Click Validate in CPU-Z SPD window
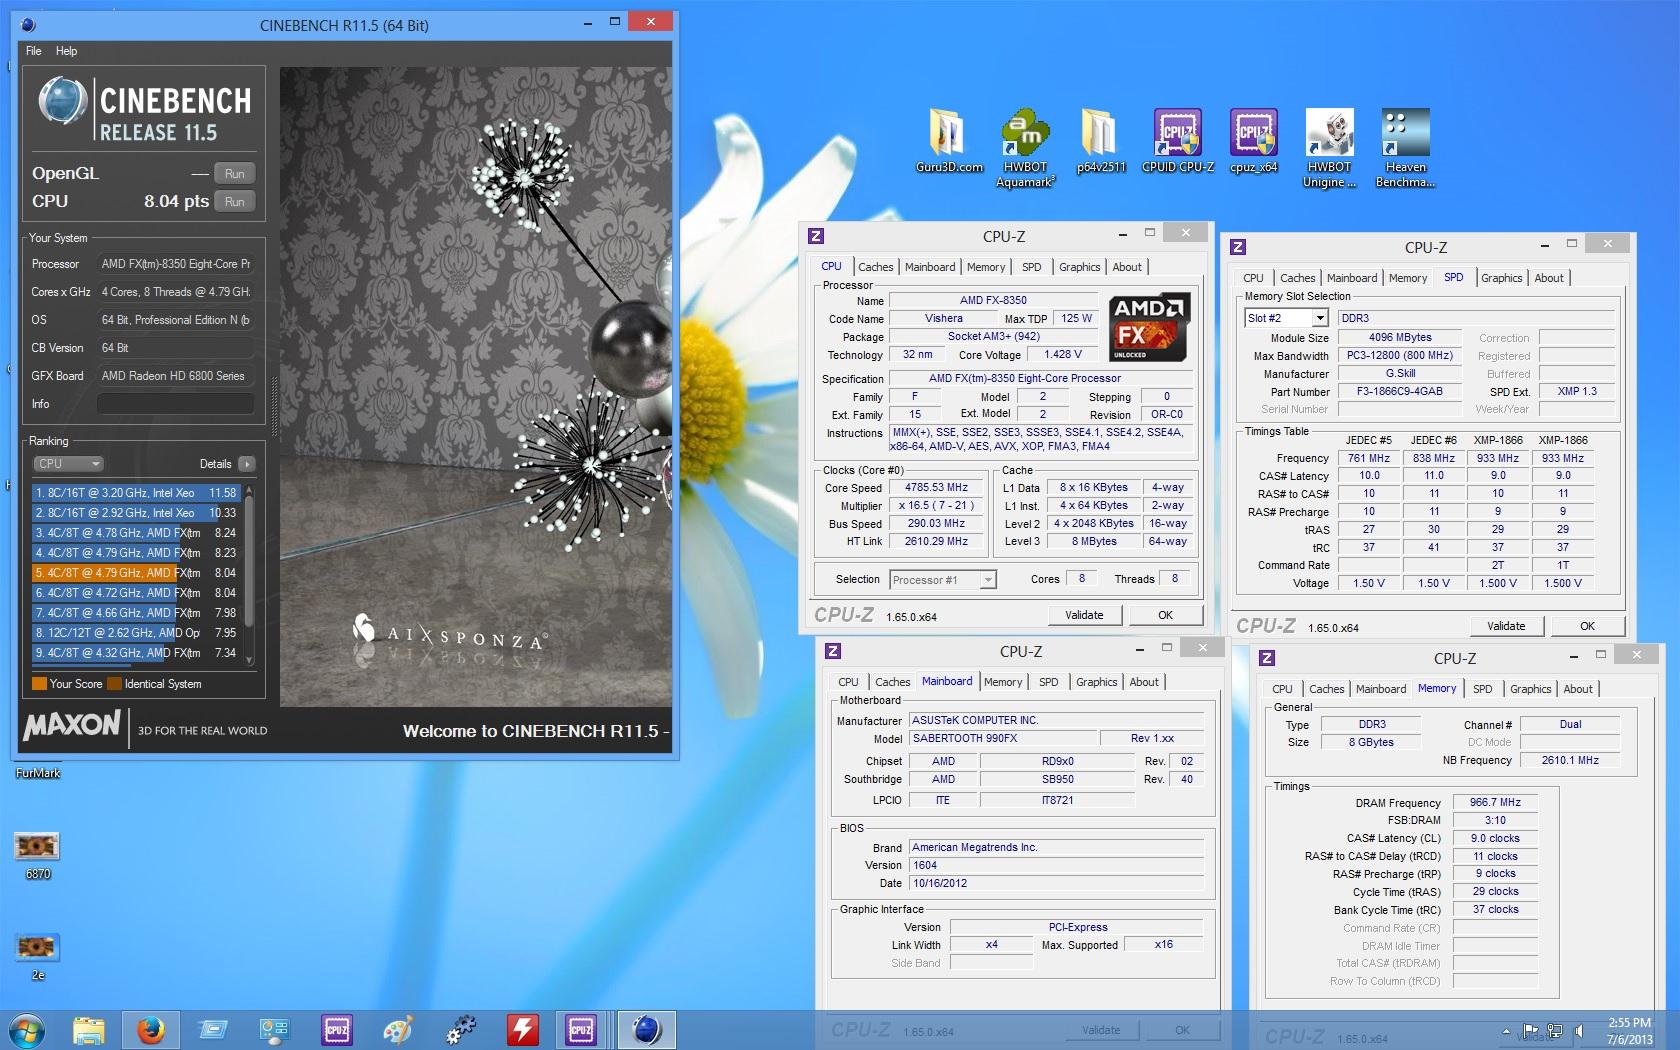 pos(1506,626)
